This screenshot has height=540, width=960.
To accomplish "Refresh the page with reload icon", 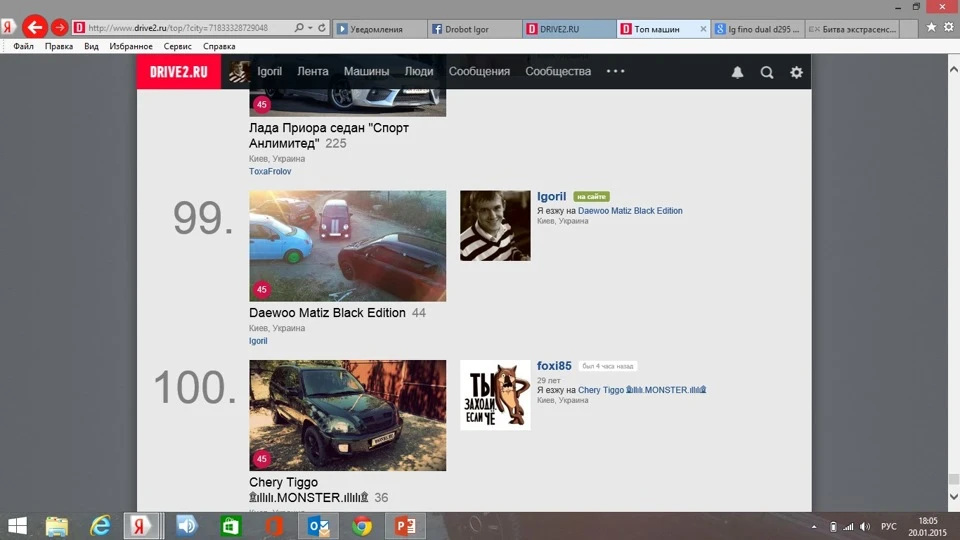I will click(x=322, y=28).
